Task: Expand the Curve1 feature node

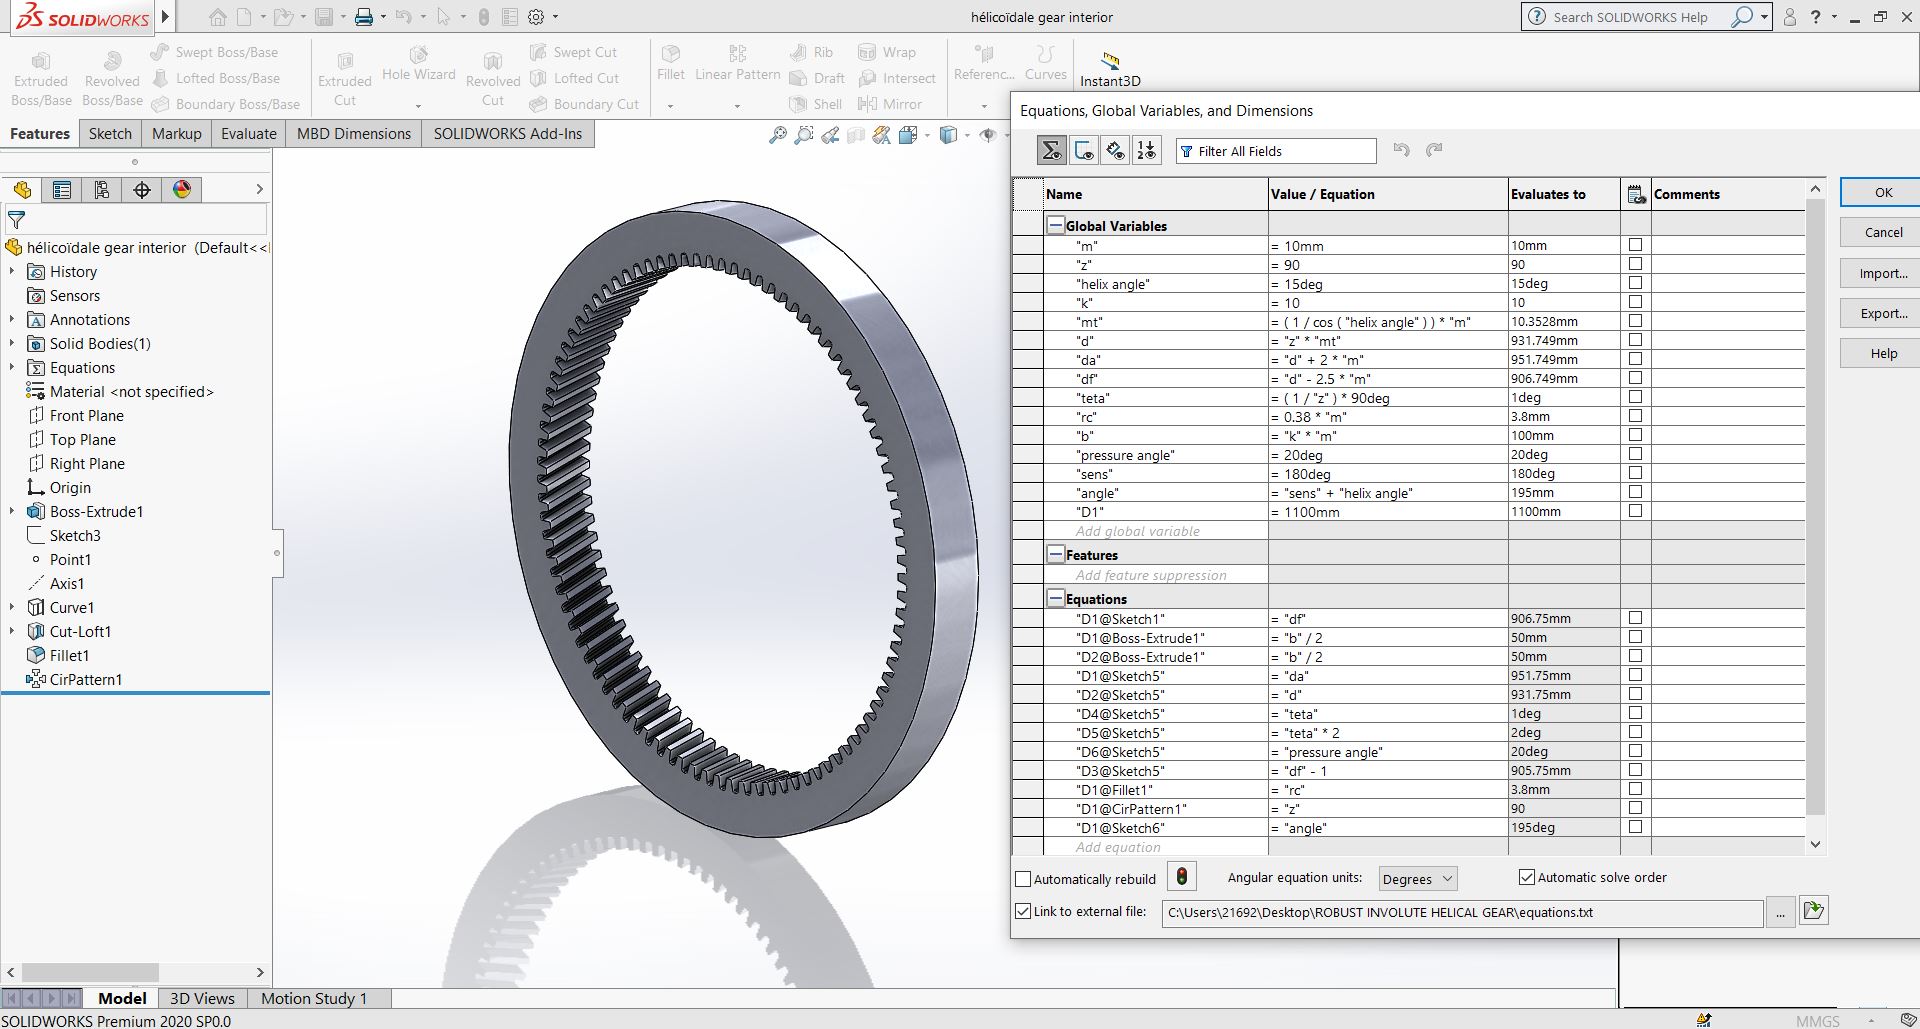Action: (x=12, y=607)
